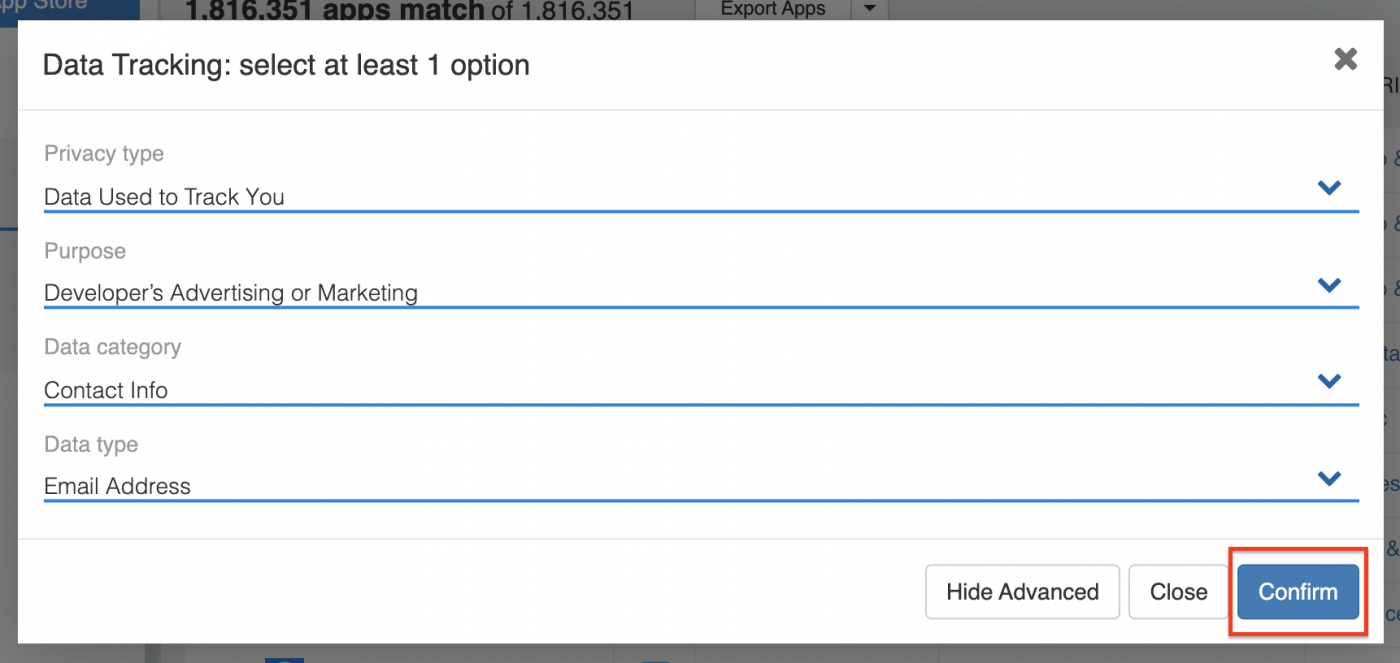Confirm the data tracking selection
The height and width of the screenshot is (663, 1400).
[1297, 592]
